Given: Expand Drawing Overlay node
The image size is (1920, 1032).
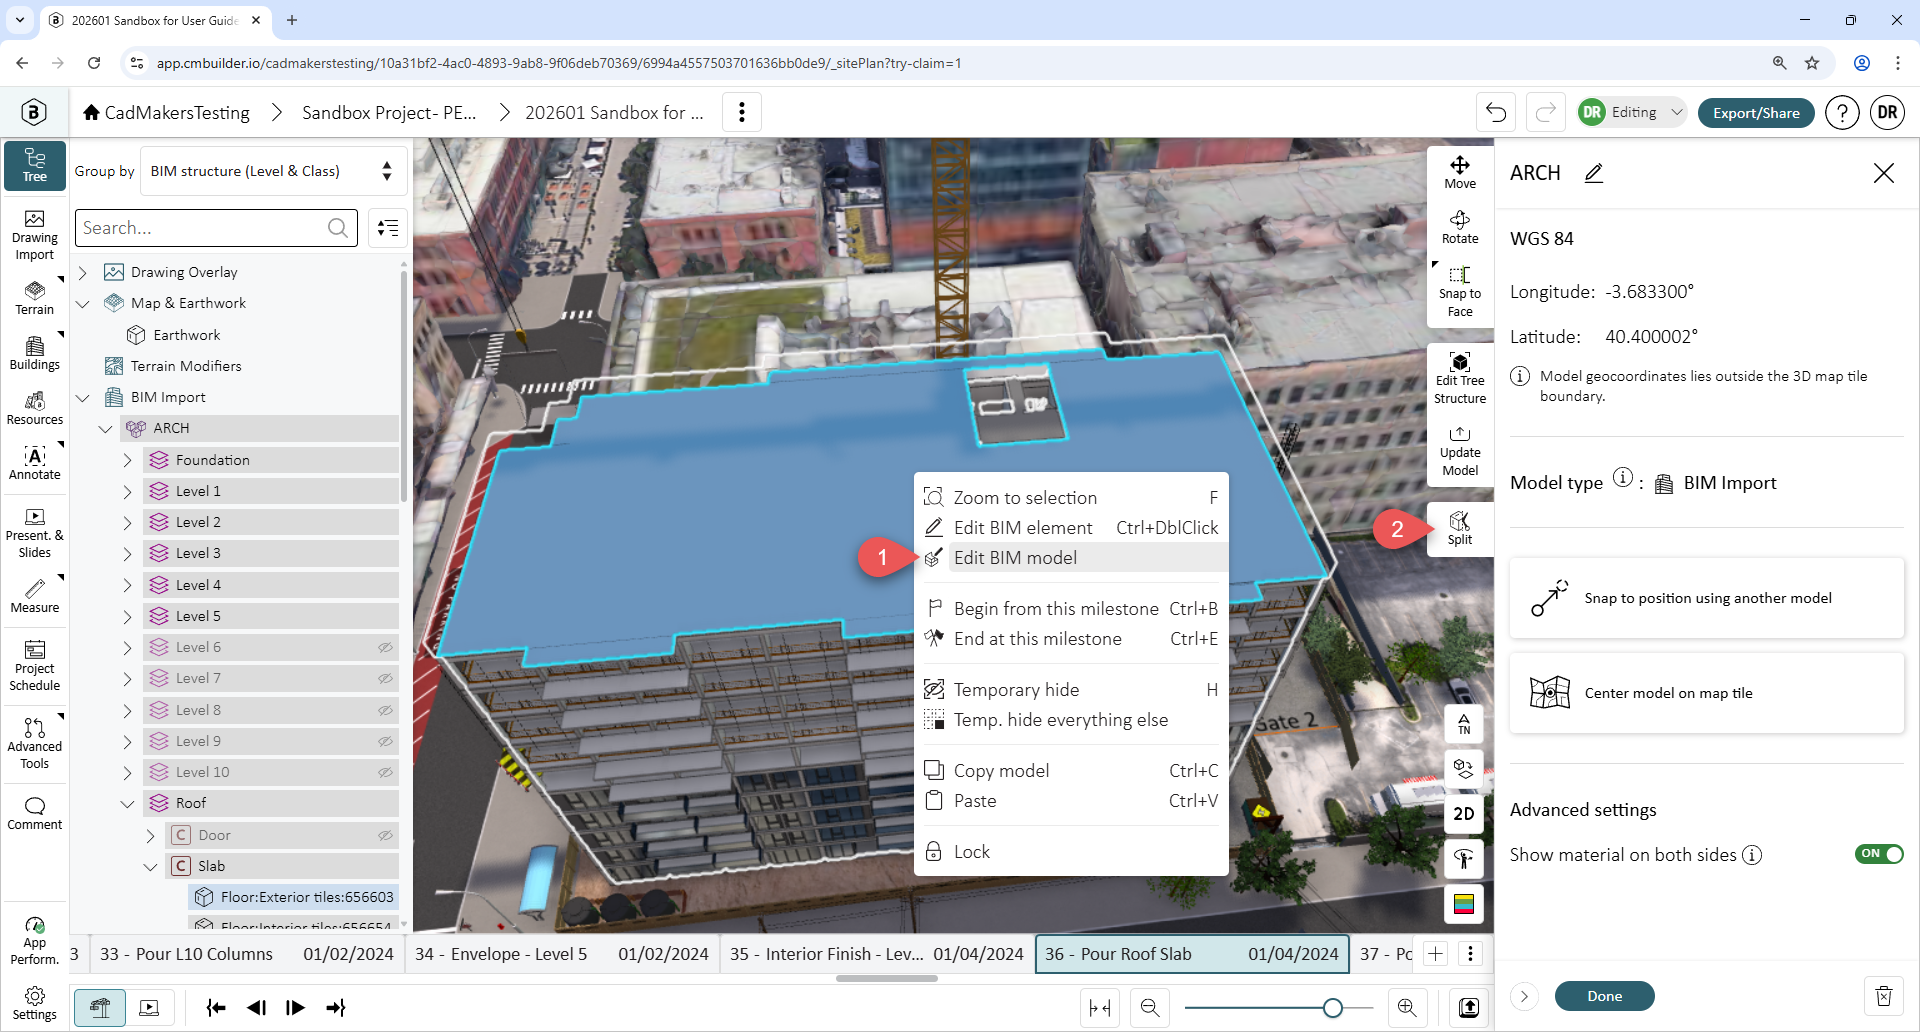Looking at the screenshot, I should (83, 272).
